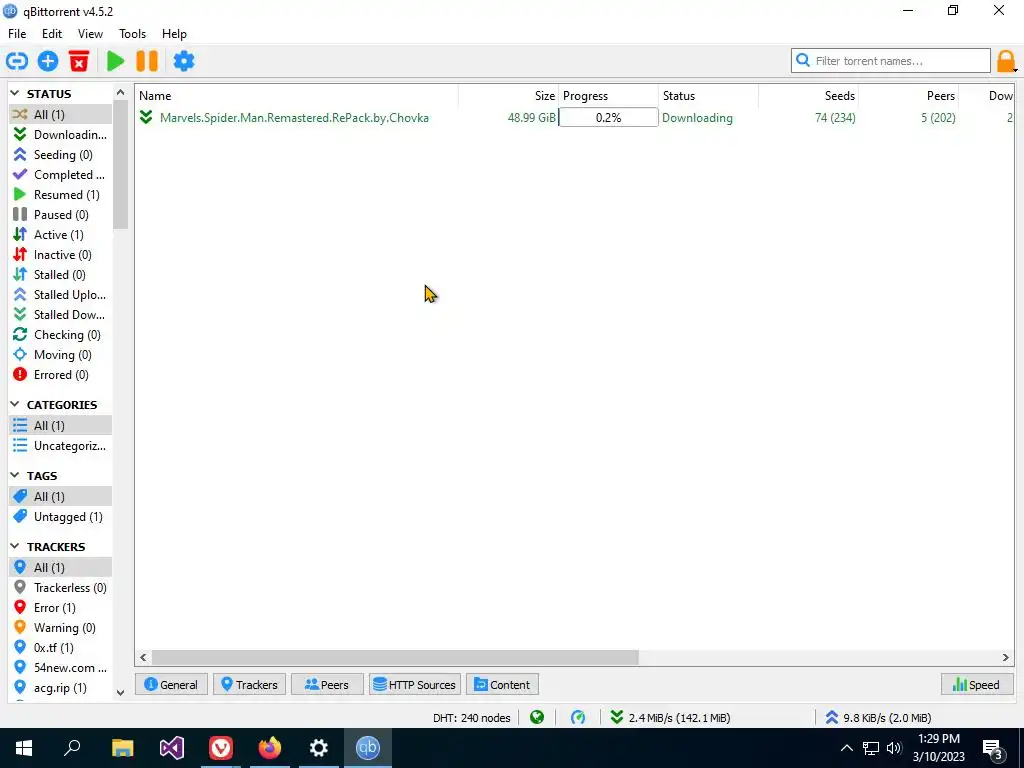Click the upload speed 9.8 KiB/s indicator
Screen dimensions: 1024x768
878,718
